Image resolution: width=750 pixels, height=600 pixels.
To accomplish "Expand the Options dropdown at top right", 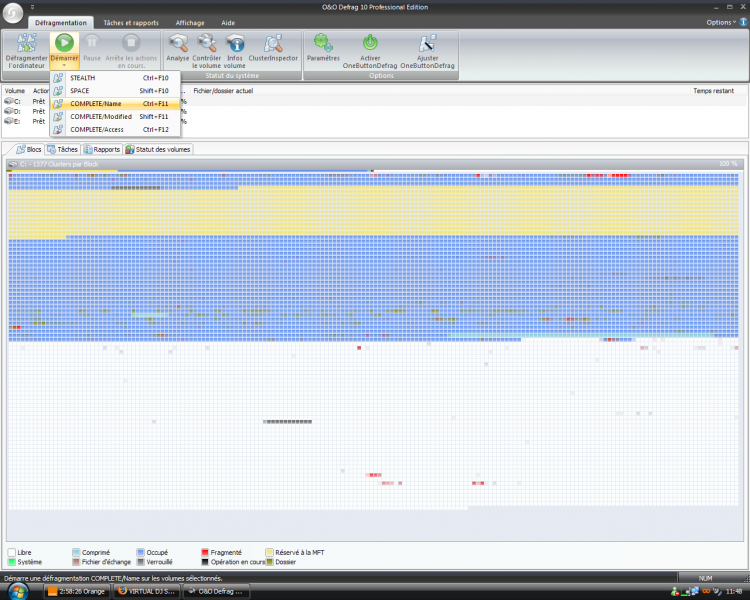I will coord(720,22).
